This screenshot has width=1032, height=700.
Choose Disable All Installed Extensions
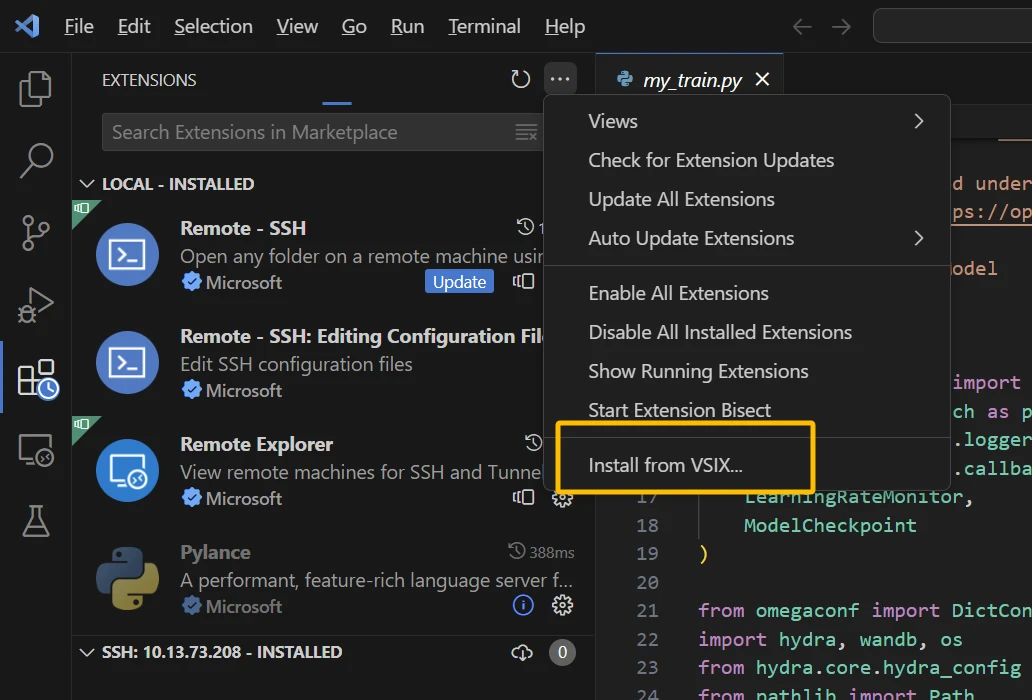point(720,332)
